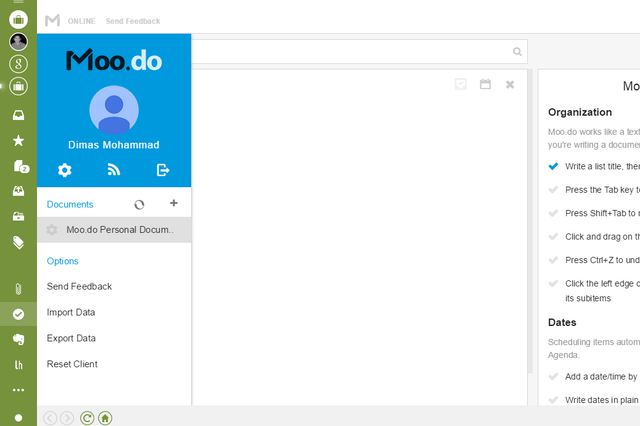This screenshot has height=426, width=640.
Task: Choose Import Data option
Action: point(71,312)
